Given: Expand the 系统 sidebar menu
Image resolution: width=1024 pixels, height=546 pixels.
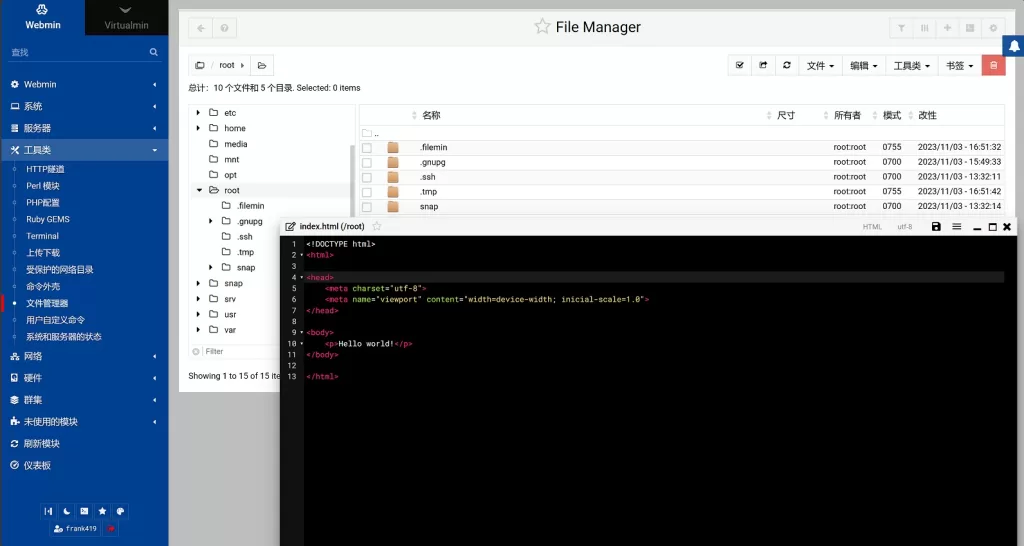Looking at the screenshot, I should point(84,106).
